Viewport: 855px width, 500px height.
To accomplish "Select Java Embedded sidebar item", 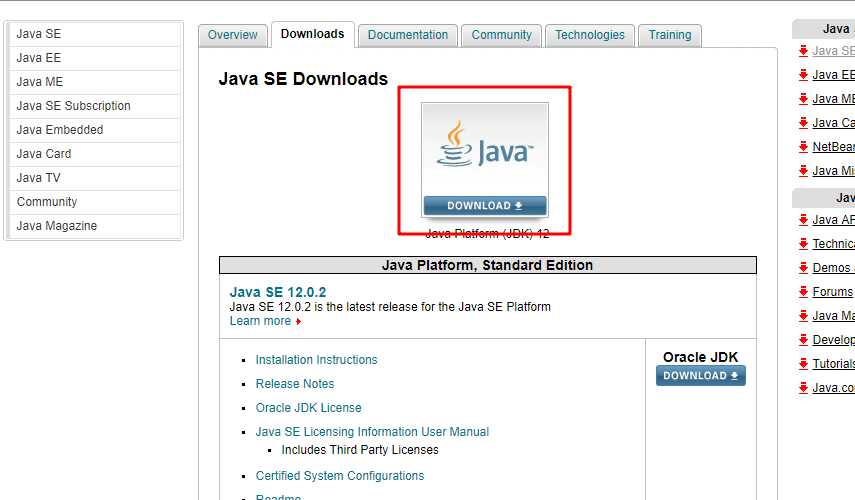I will (x=95, y=130).
